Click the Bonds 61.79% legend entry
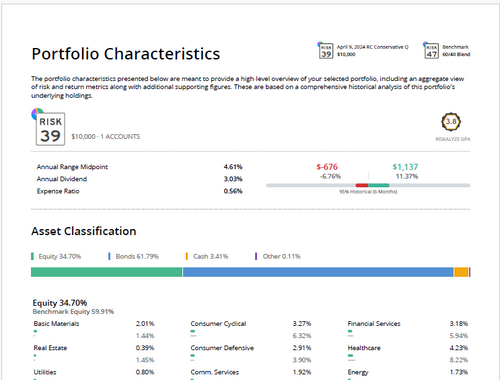Viewport: 500px width, 380px height. 133,256
